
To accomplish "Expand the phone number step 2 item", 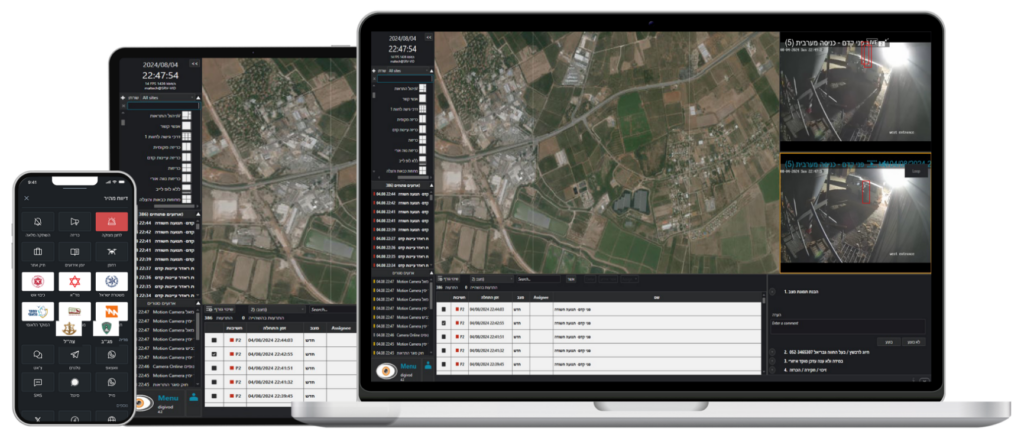I will (x=774, y=352).
